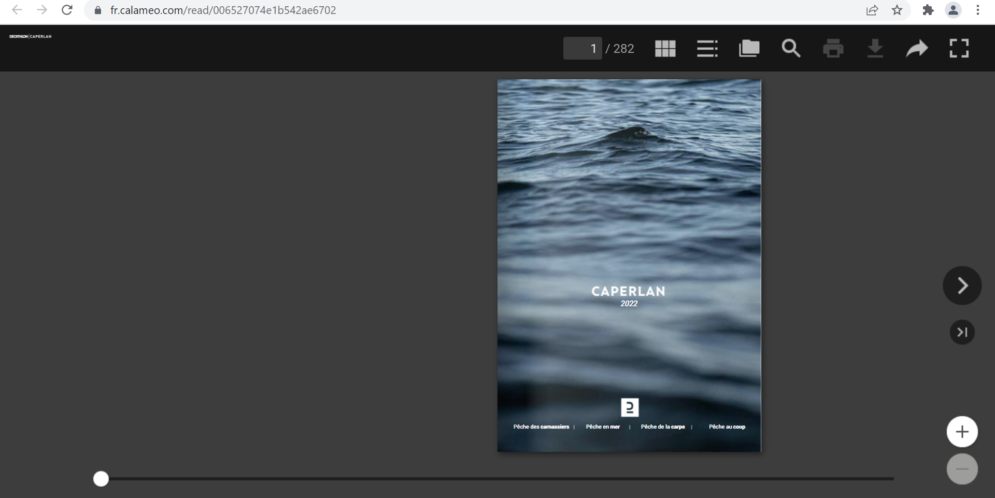This screenshot has height=498, width=995.
Task: Click the CAPERLAN title on the cover
Action: click(628, 291)
